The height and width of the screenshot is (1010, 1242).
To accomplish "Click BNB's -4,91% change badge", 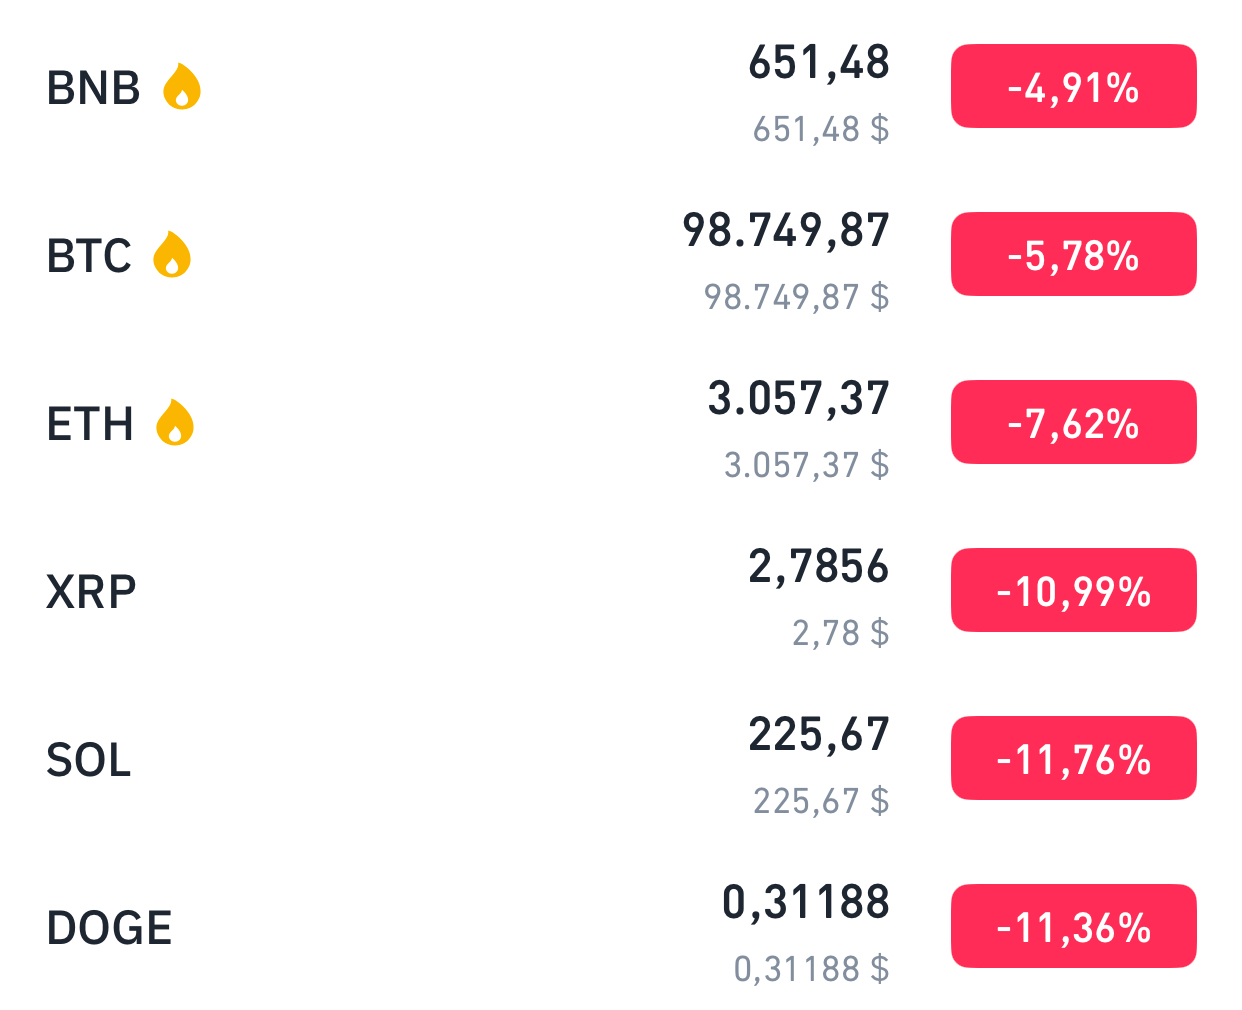I will tap(1073, 87).
